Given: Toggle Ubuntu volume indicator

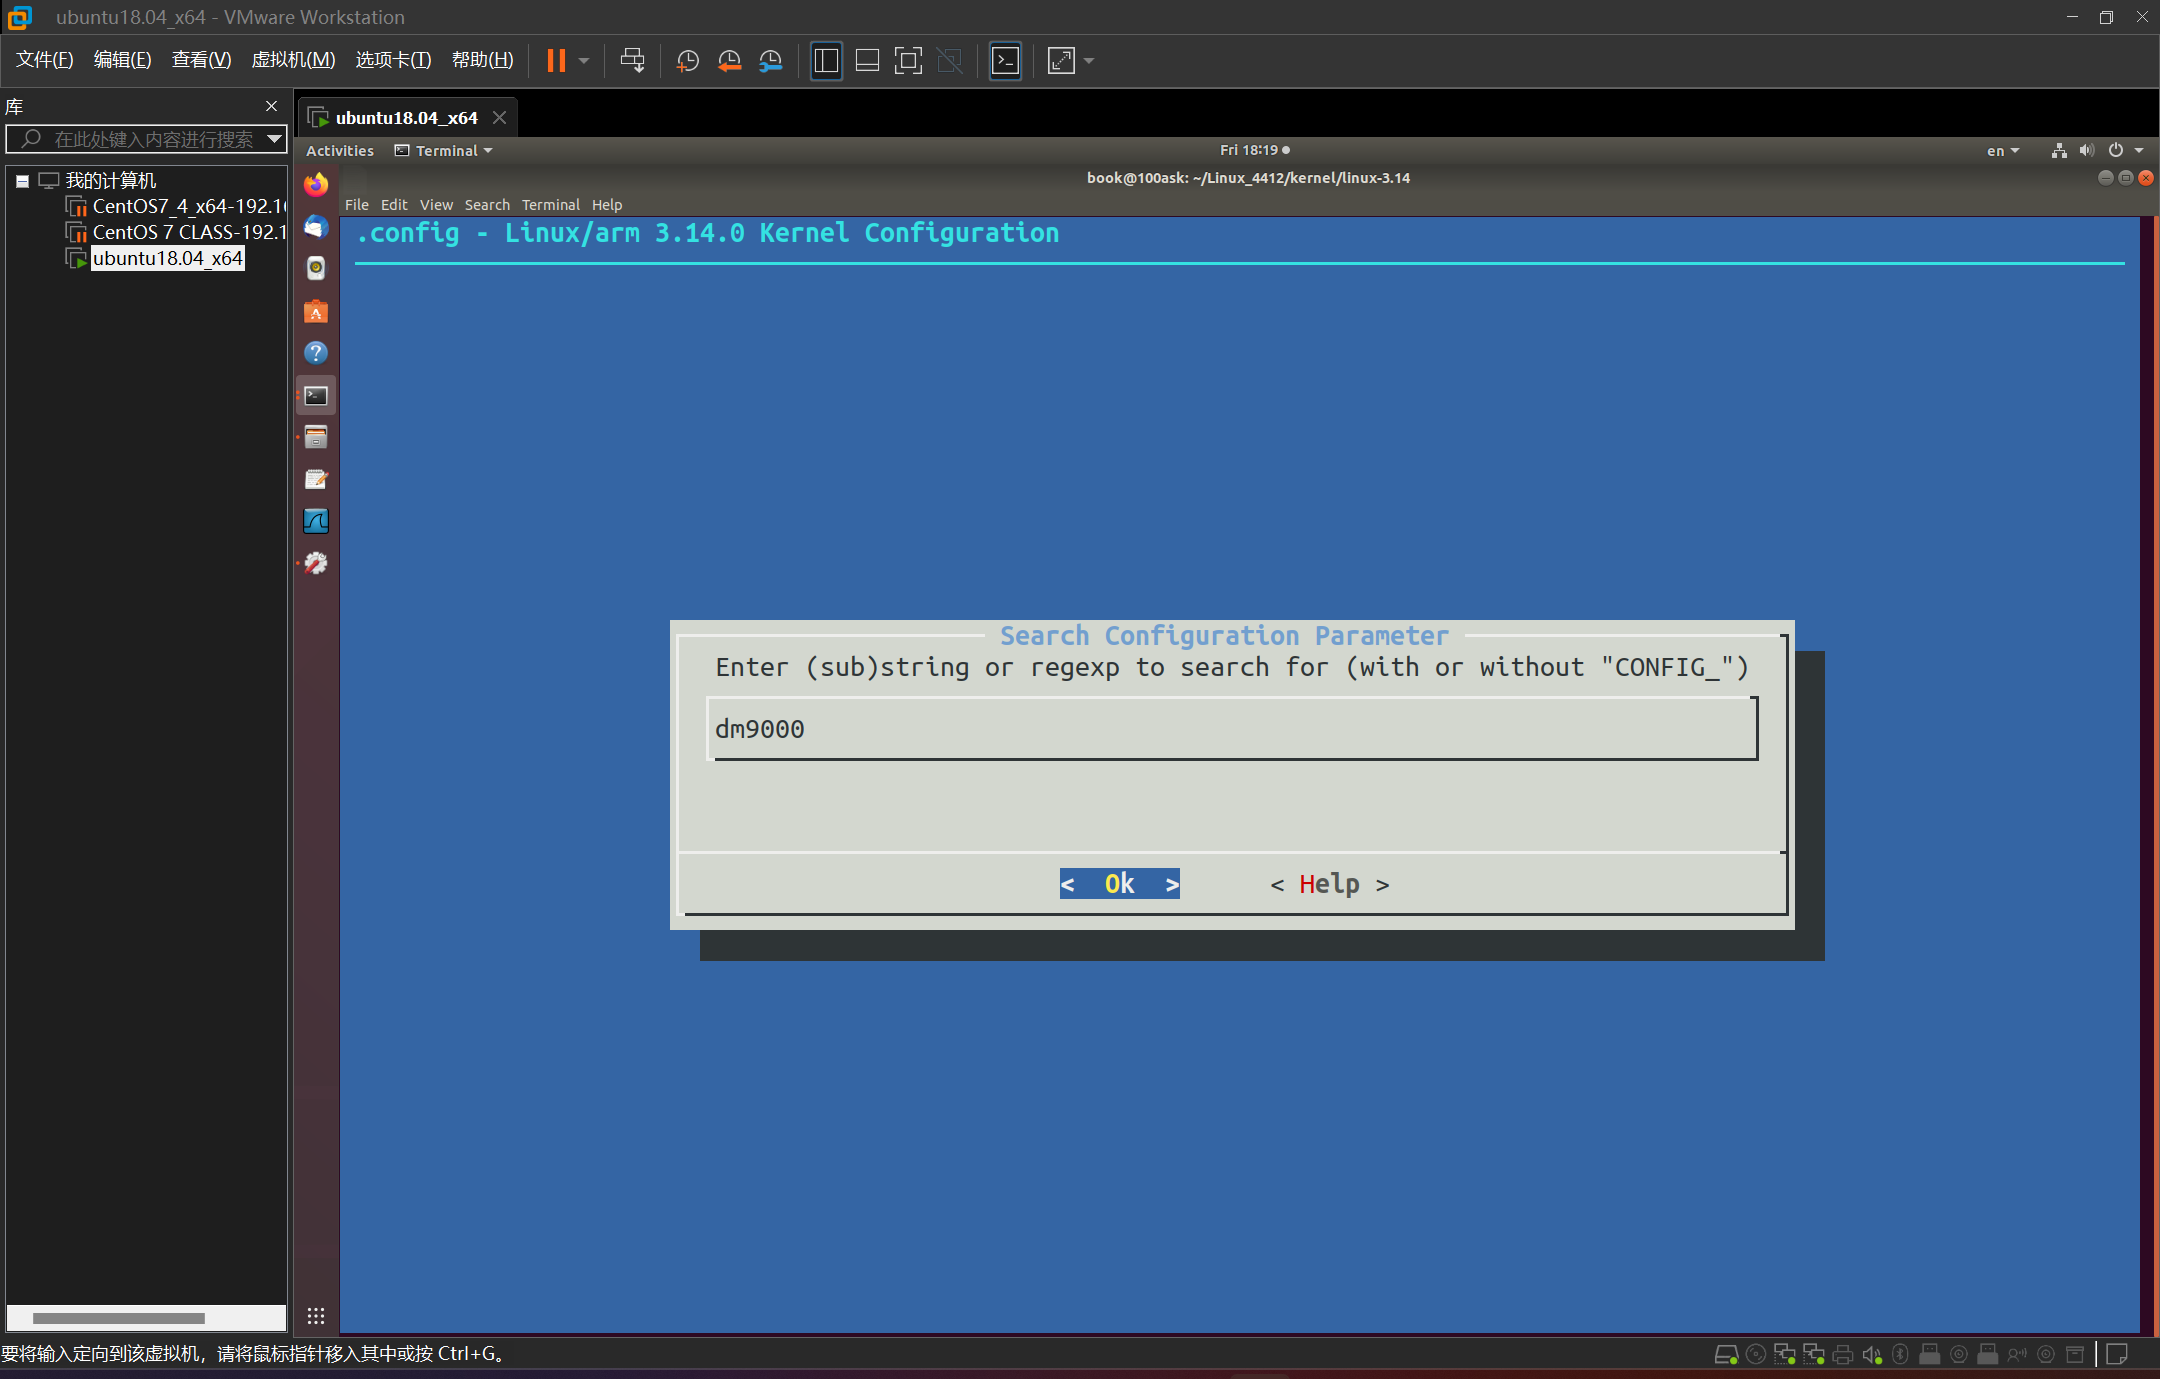Looking at the screenshot, I should click(2086, 150).
